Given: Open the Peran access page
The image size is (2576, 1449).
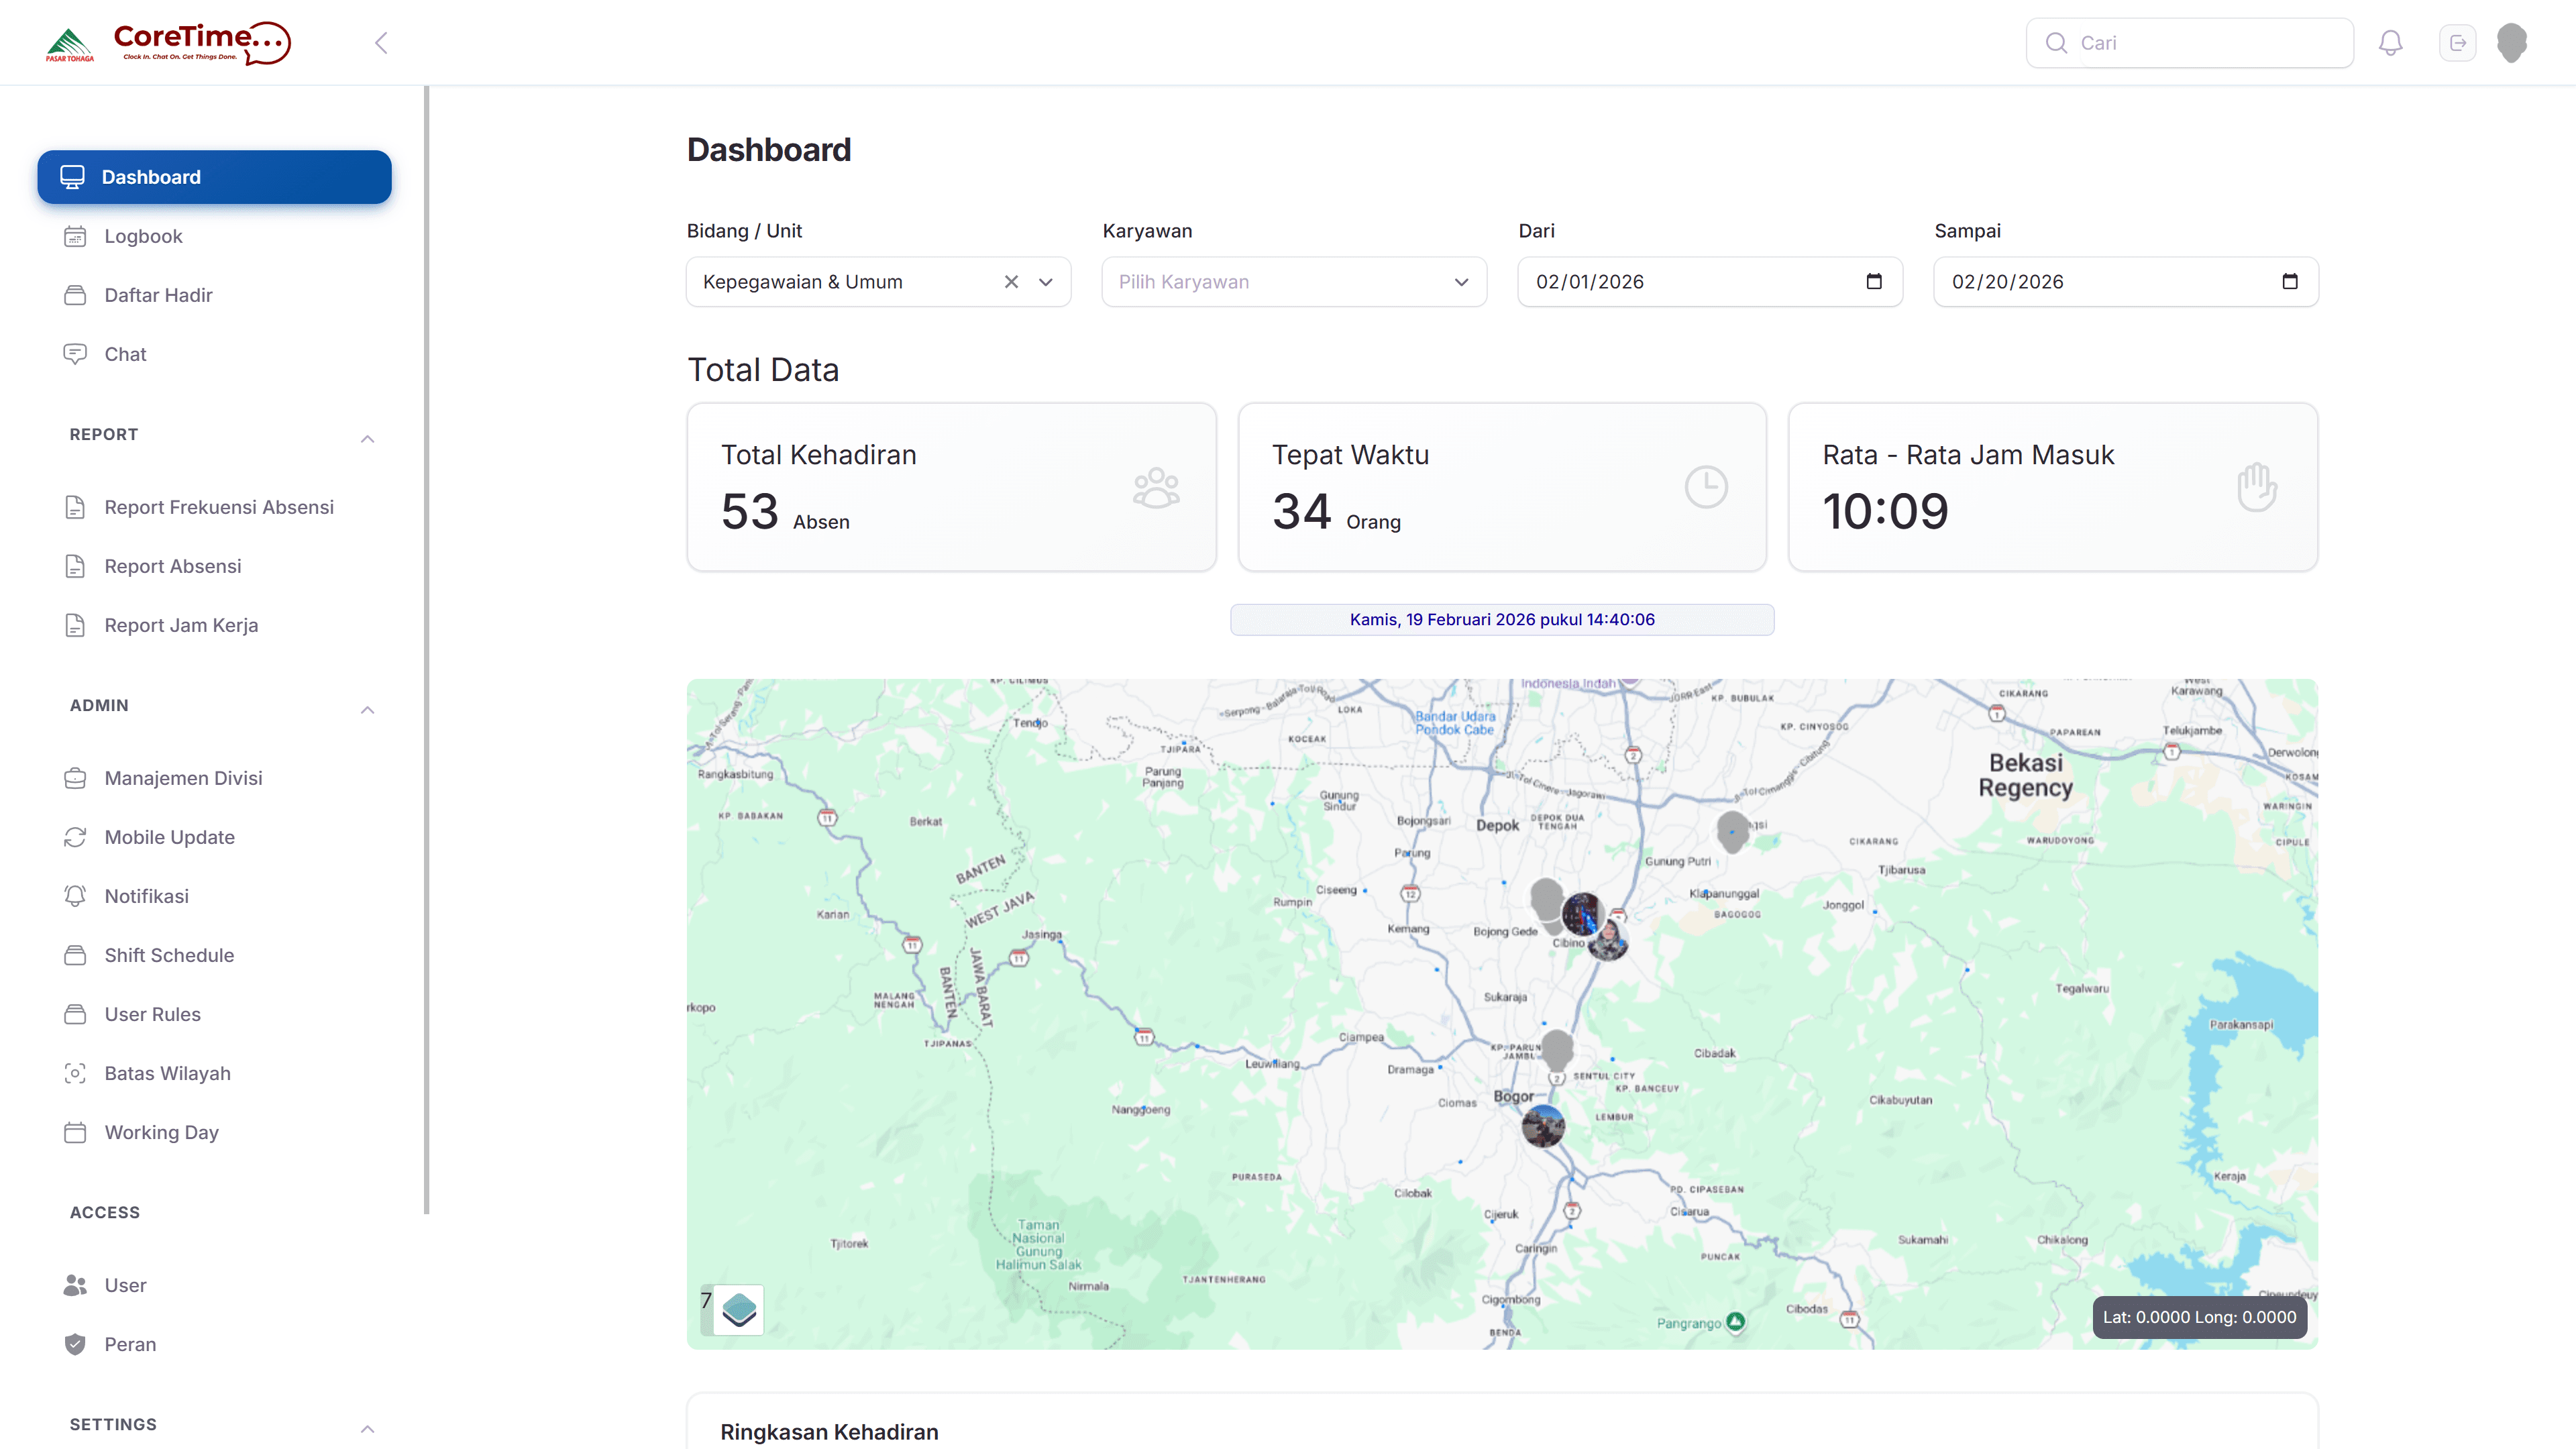Looking at the screenshot, I should (130, 1344).
